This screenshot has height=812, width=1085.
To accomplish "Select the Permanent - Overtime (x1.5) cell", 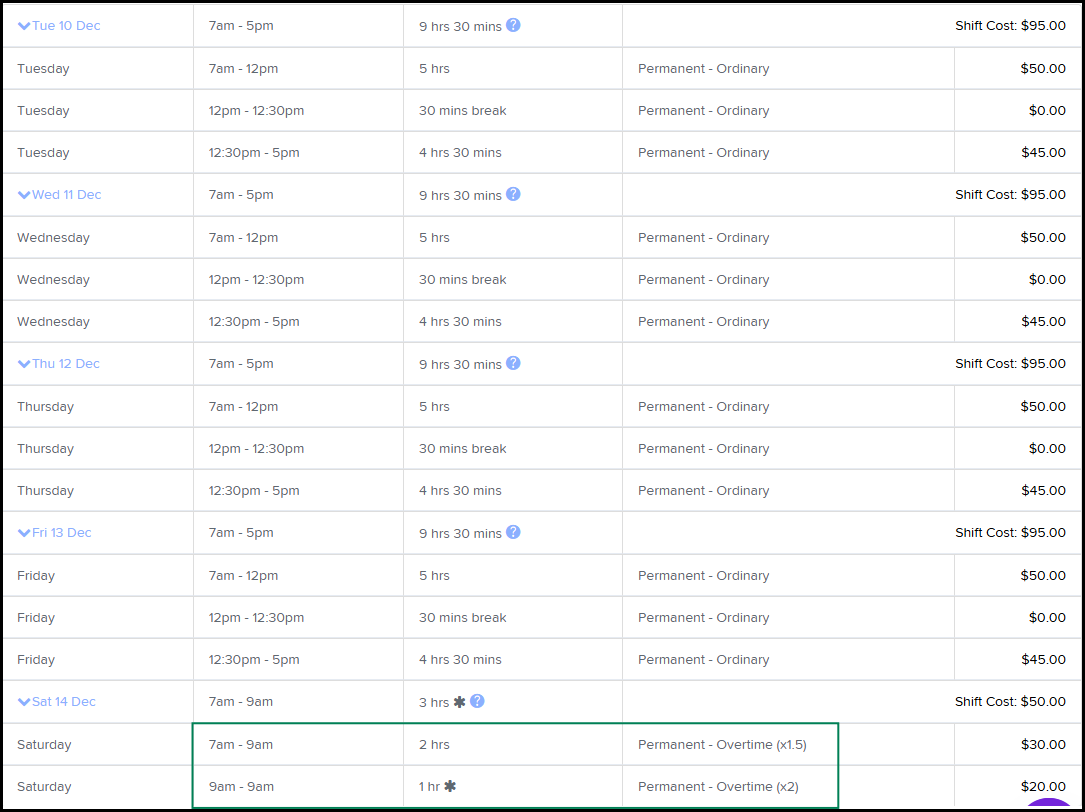I will (722, 745).
